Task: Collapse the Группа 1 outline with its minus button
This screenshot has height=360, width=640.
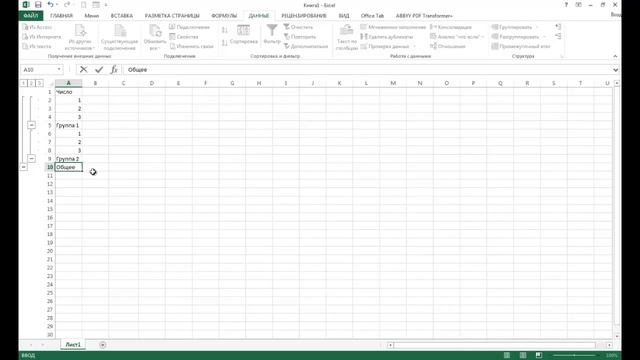Action: click(x=31, y=125)
